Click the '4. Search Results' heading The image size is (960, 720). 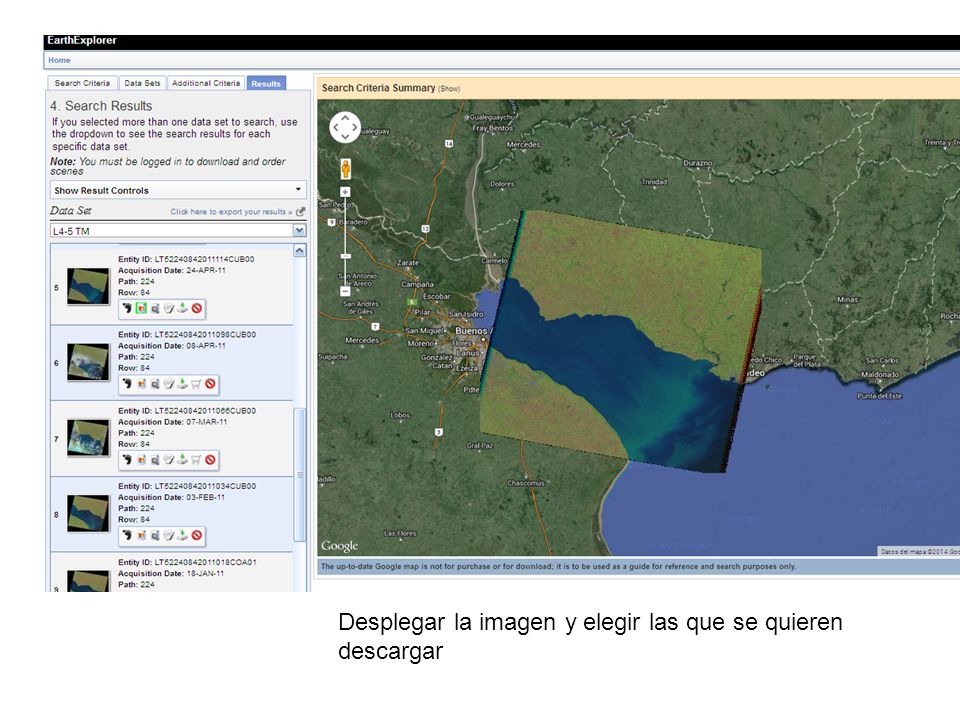pos(101,106)
